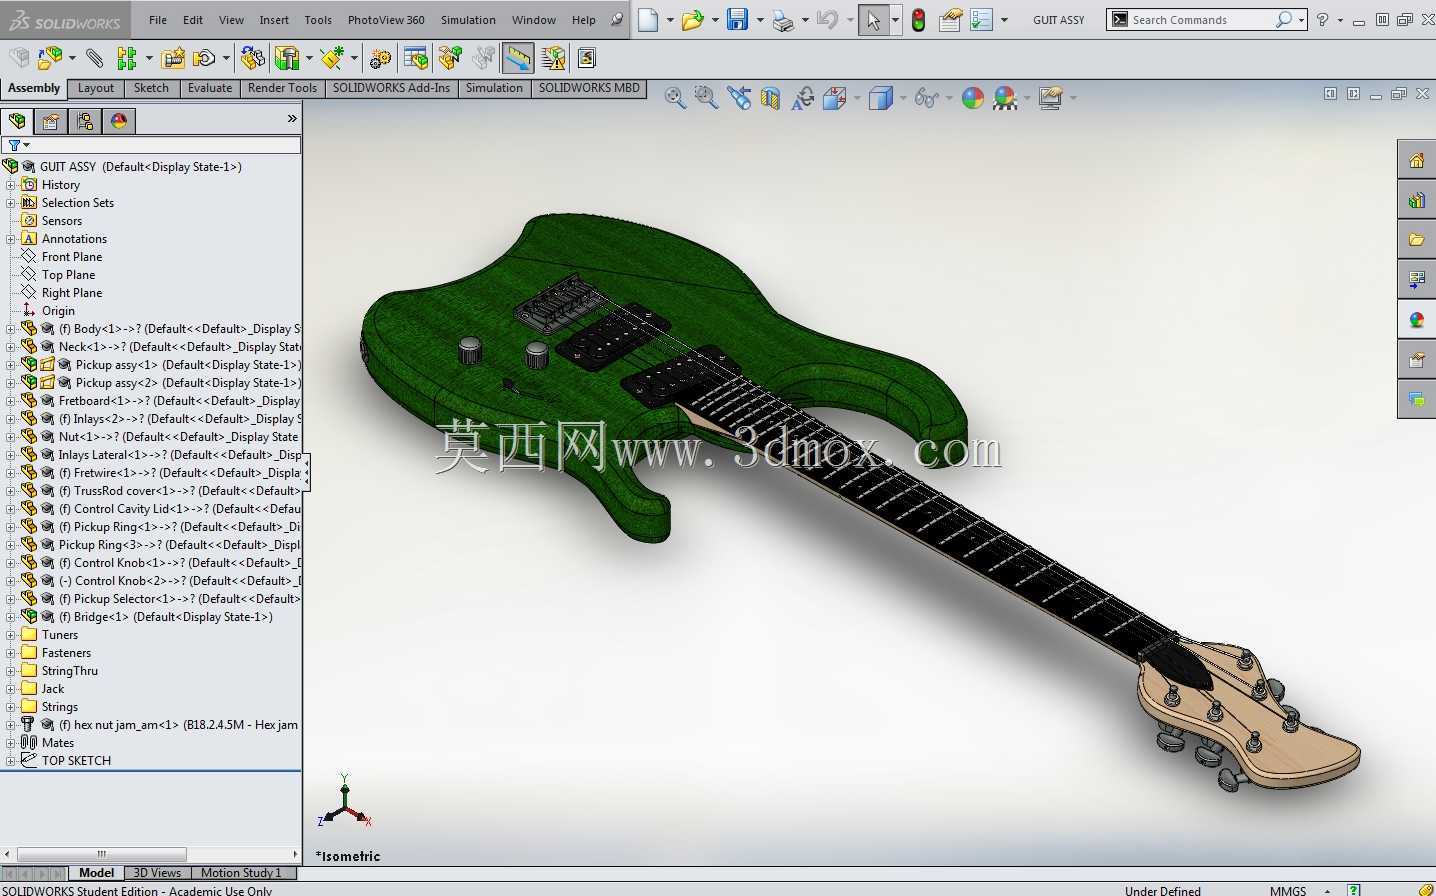The height and width of the screenshot is (896, 1436).
Task: Expand the Tuners folder
Action: tap(10, 635)
